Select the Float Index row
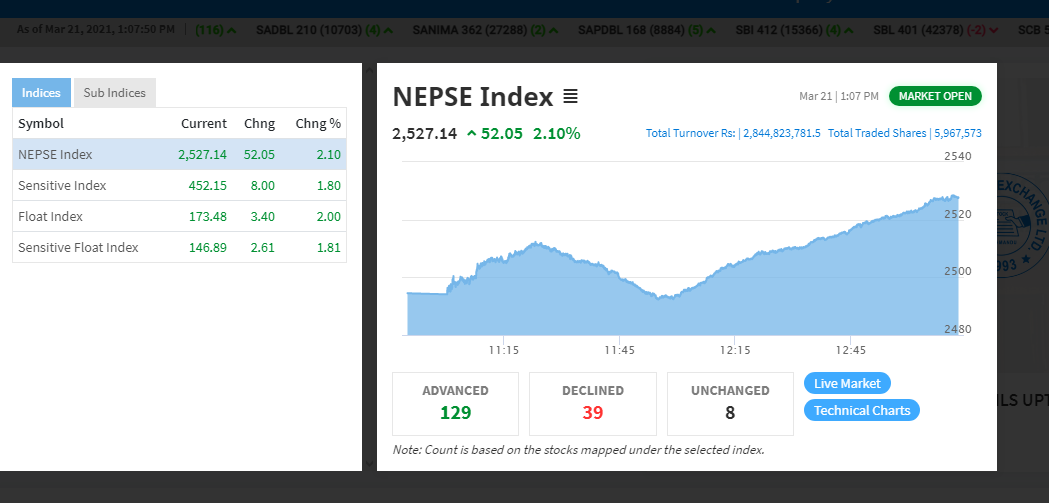1049x503 pixels. click(x=179, y=216)
